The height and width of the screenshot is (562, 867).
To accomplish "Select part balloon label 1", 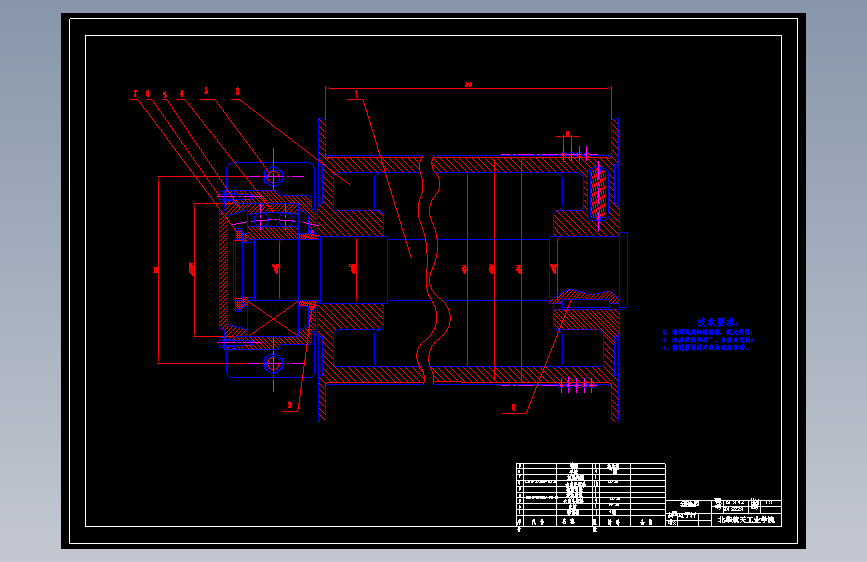I will click(x=356, y=94).
